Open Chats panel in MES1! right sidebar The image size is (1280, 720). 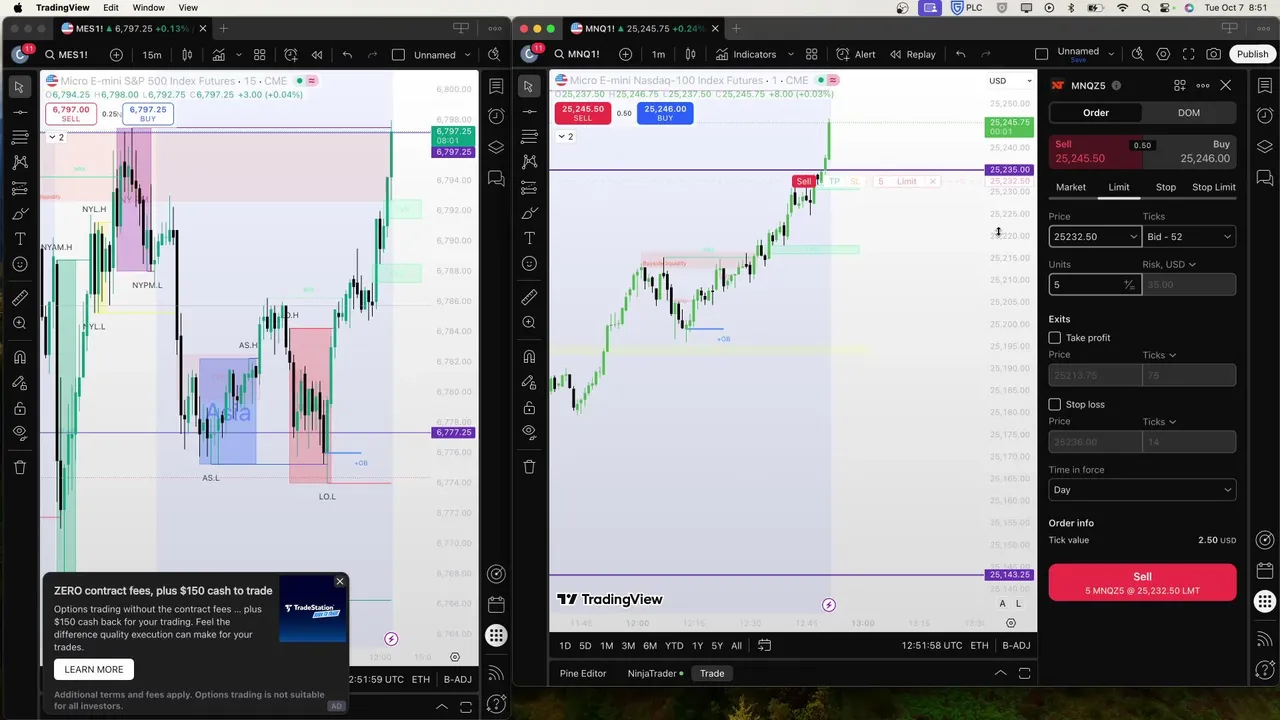496,178
